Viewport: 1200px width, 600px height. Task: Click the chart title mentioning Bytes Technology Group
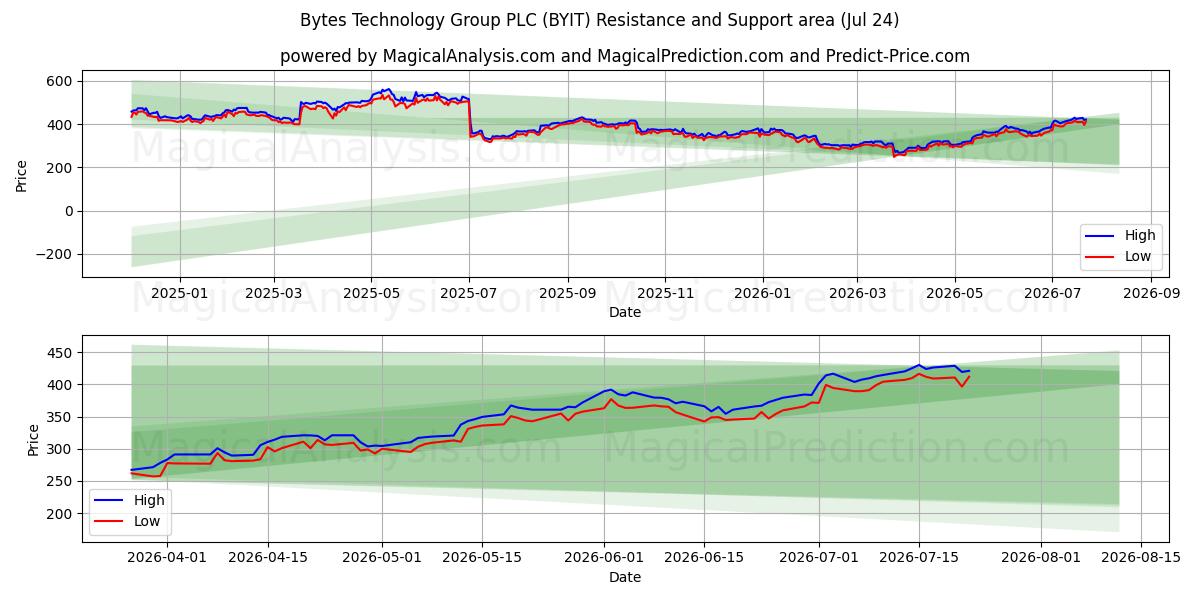[600, 20]
